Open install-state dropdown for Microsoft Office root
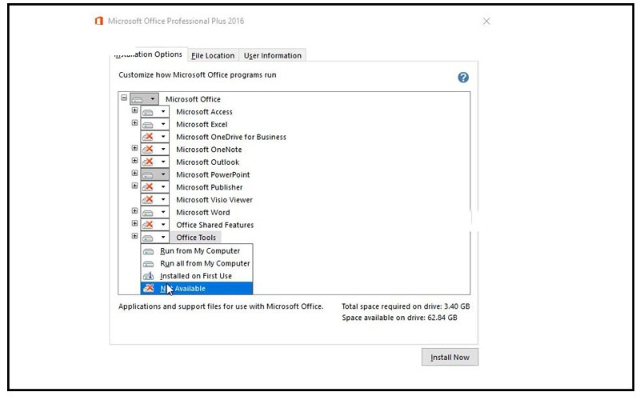The height and width of the screenshot is (400, 640). [144, 99]
